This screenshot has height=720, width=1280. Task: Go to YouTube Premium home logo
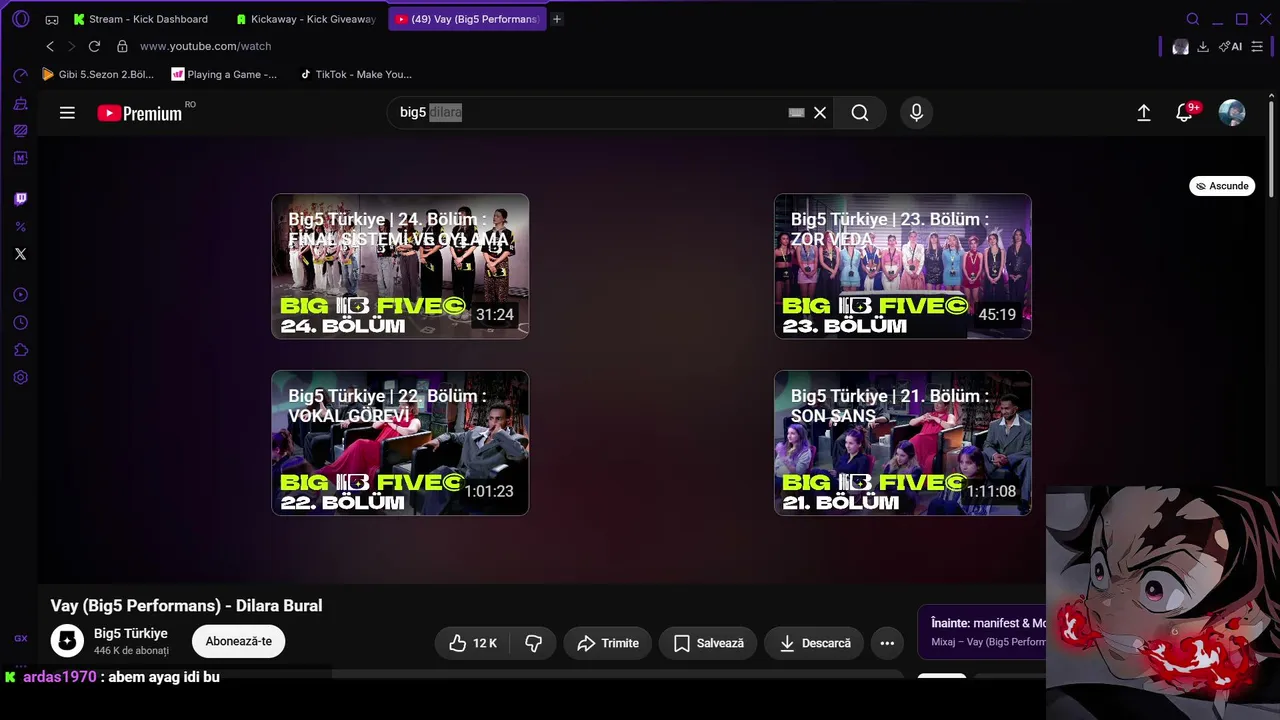tap(140, 113)
